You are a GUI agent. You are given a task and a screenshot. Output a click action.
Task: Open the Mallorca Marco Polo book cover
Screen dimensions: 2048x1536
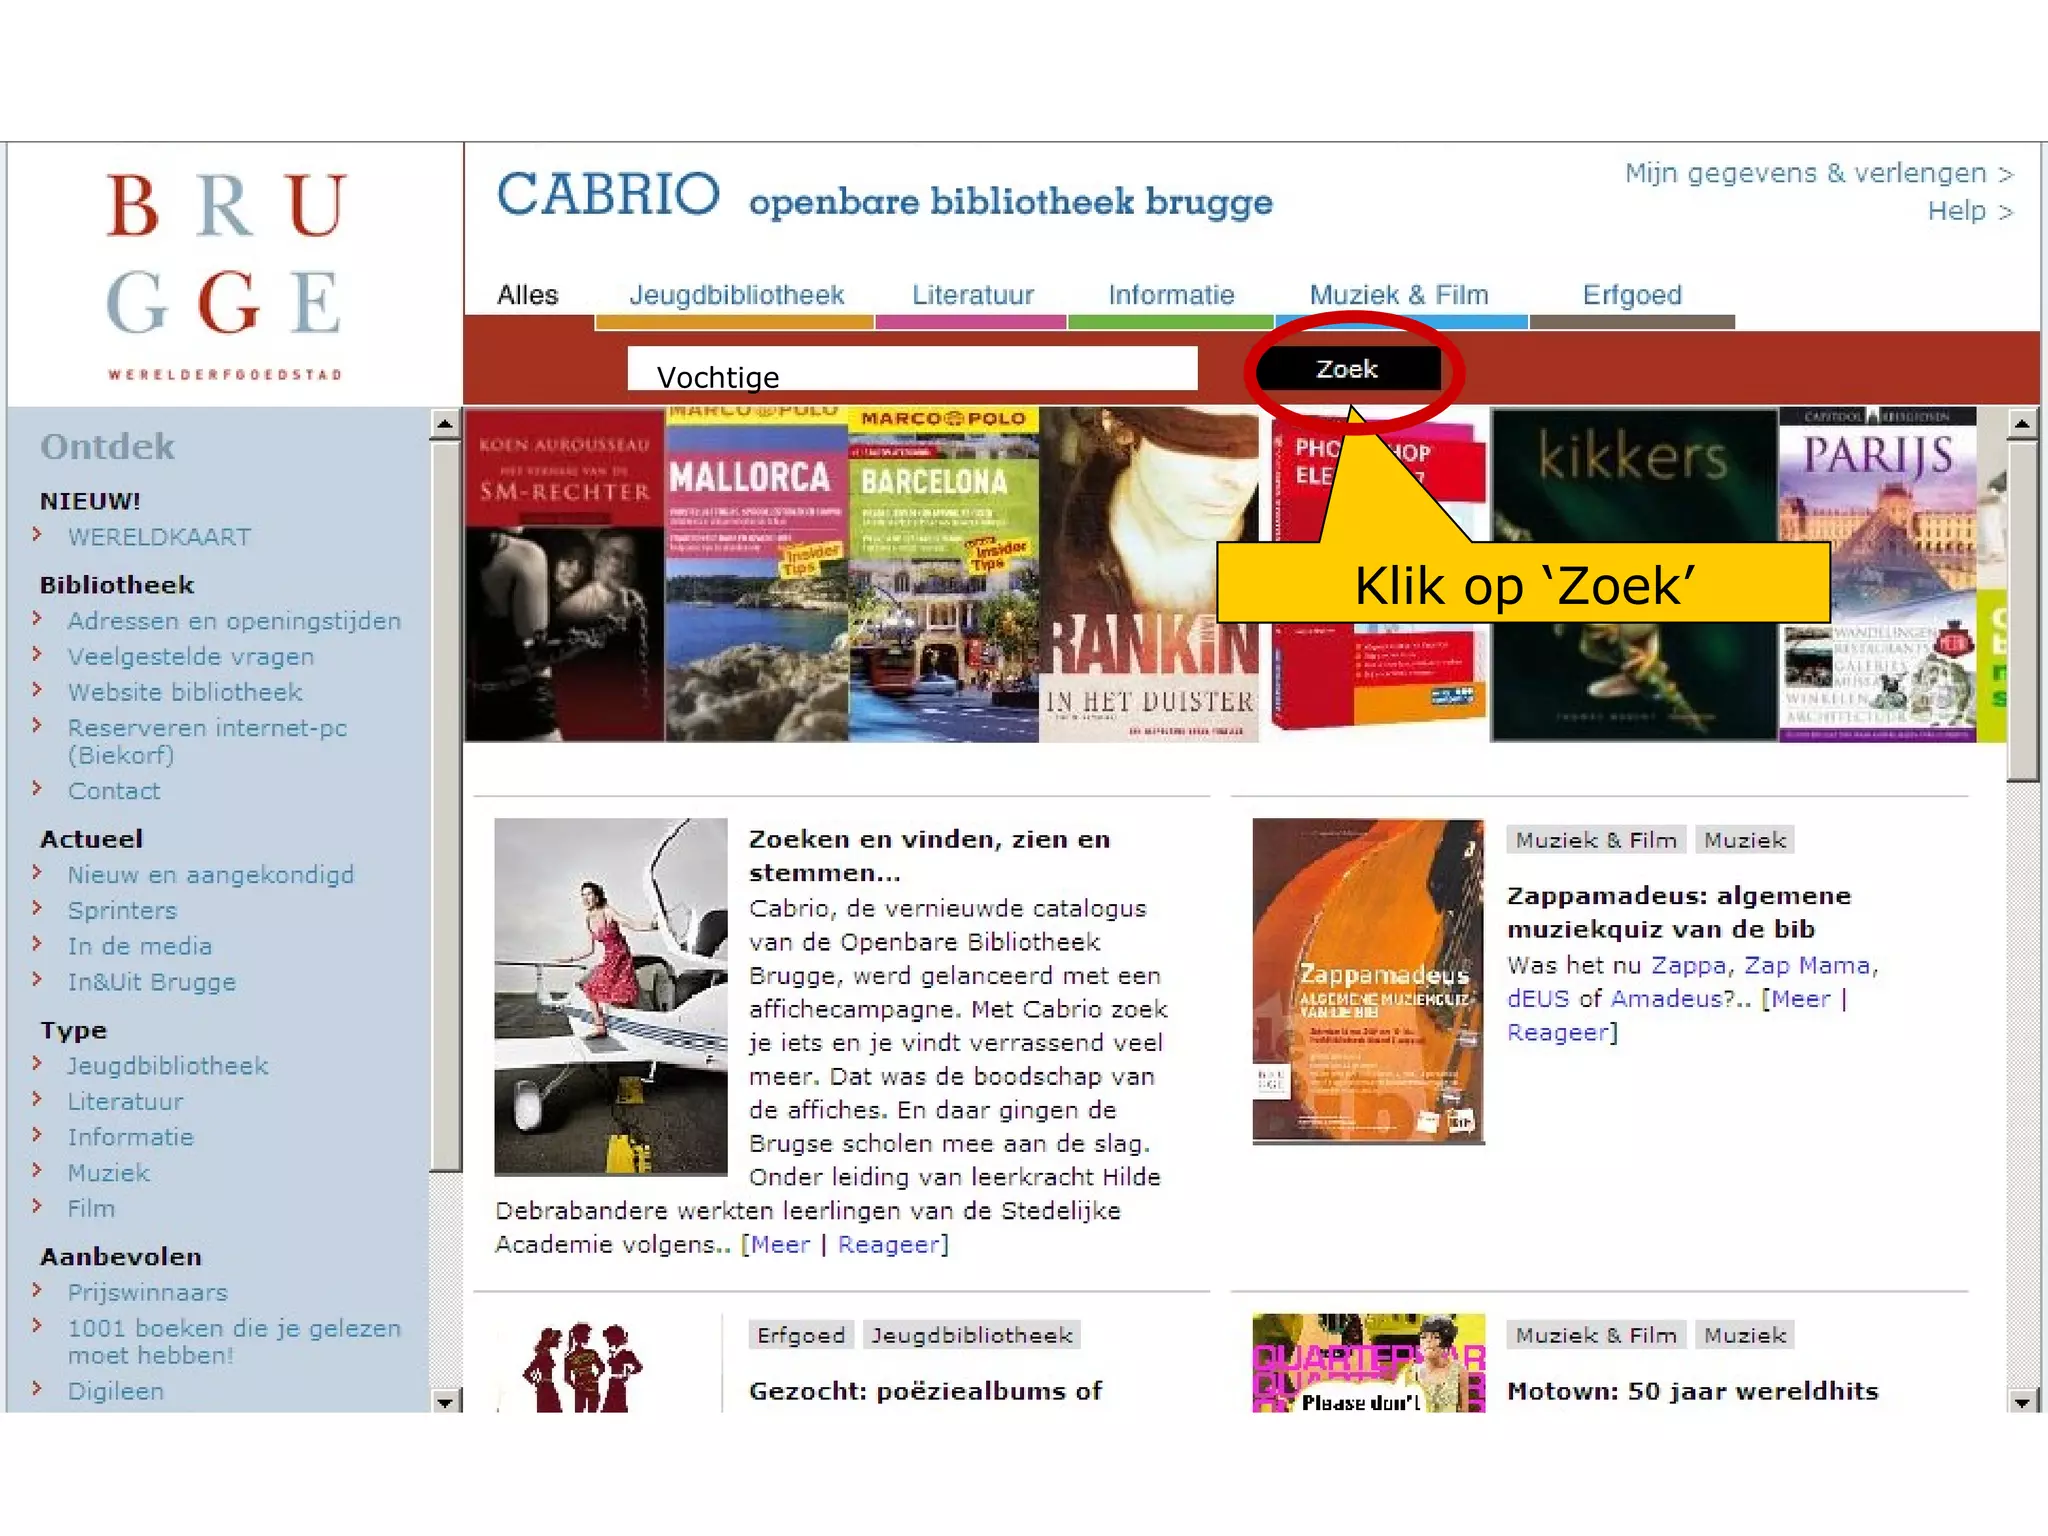(x=756, y=574)
